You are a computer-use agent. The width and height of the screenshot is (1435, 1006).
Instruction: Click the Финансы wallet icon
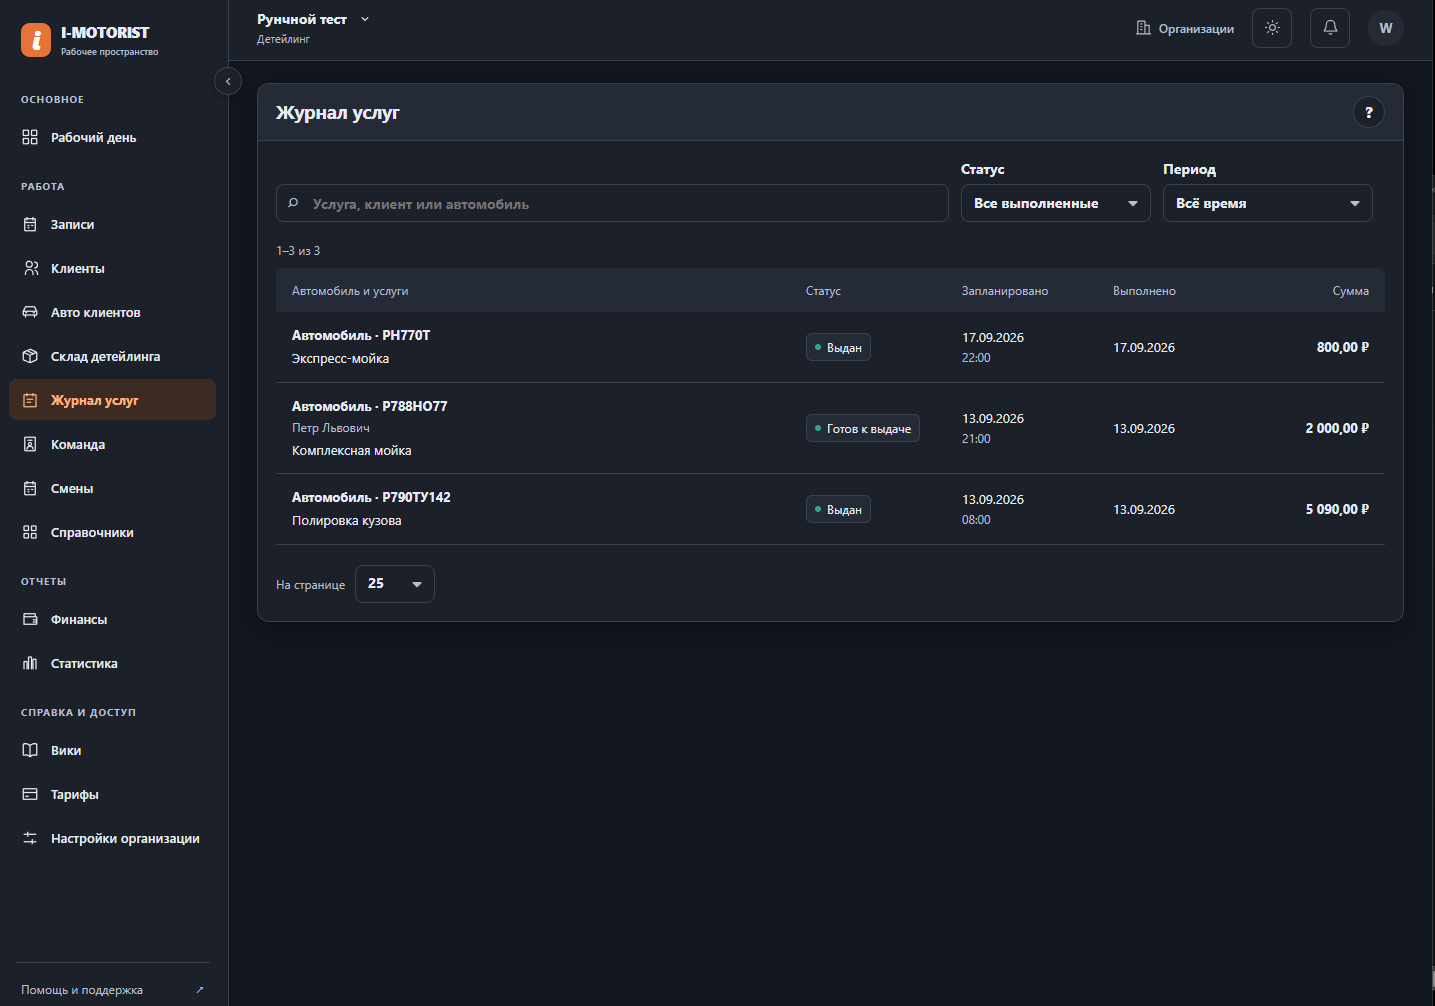[30, 619]
